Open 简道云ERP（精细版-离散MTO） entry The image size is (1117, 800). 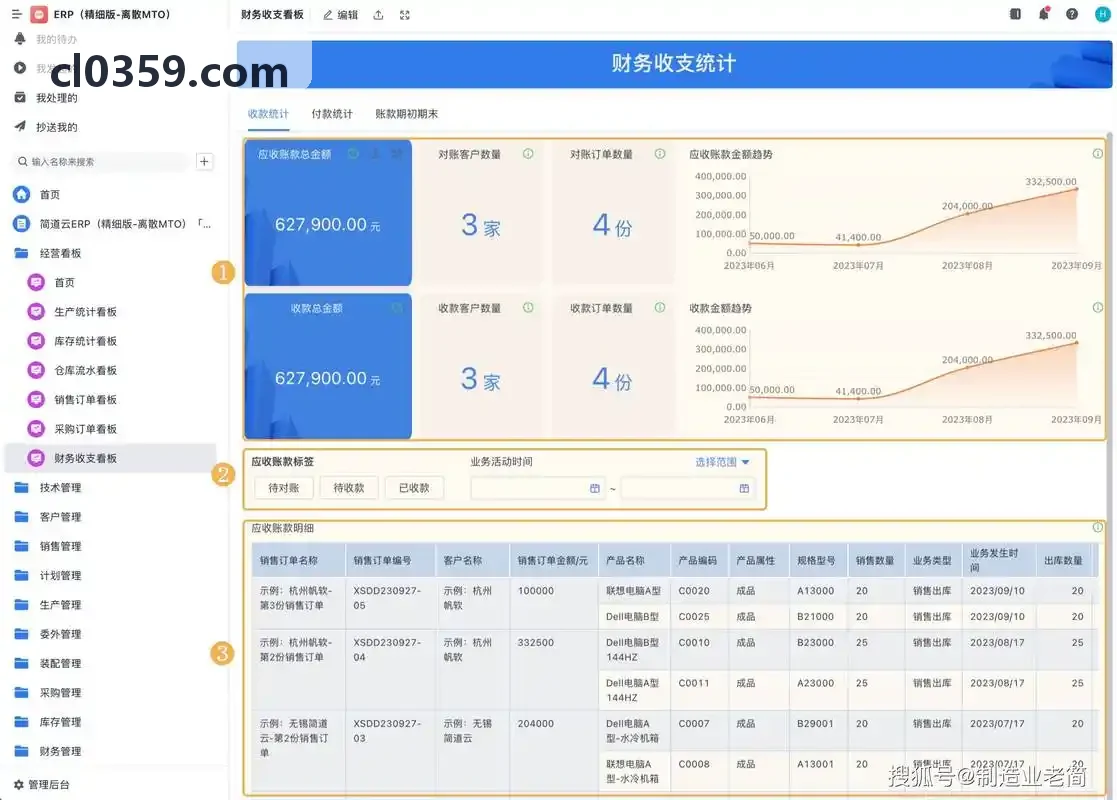tap(113, 224)
